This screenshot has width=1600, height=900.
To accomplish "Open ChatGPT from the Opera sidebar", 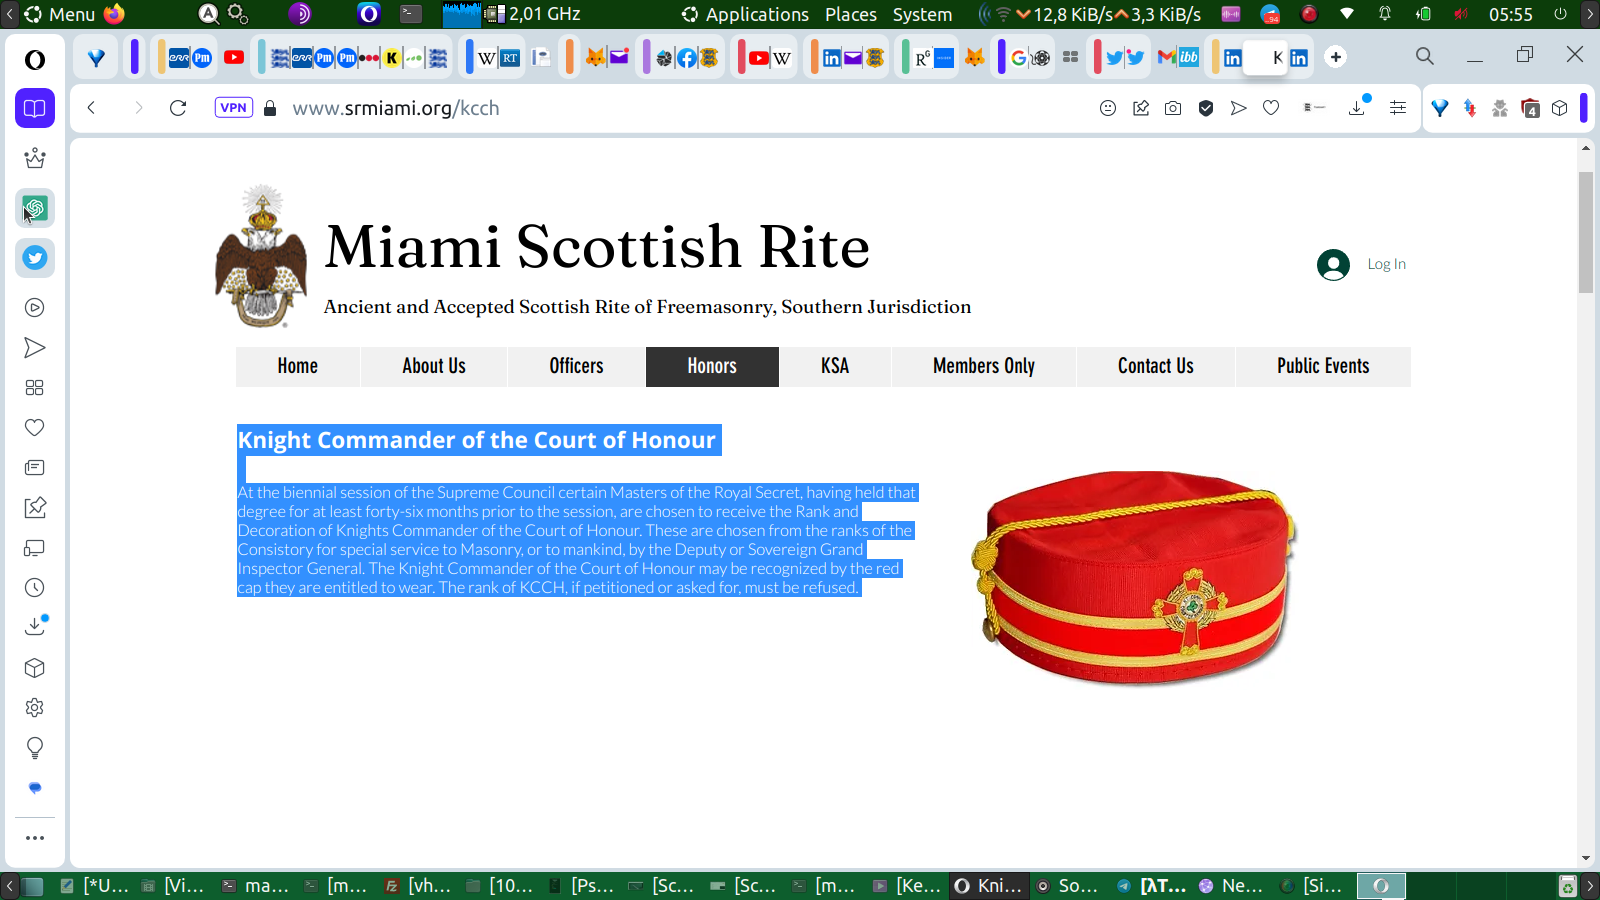I will click(35, 208).
